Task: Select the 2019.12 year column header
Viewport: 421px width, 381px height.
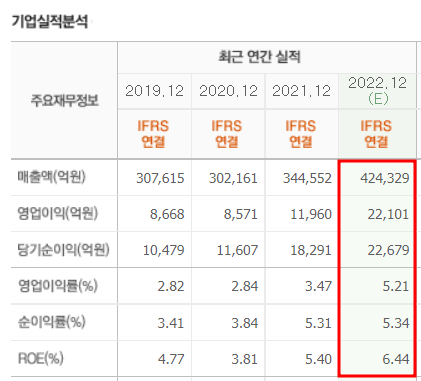Action: (154, 91)
